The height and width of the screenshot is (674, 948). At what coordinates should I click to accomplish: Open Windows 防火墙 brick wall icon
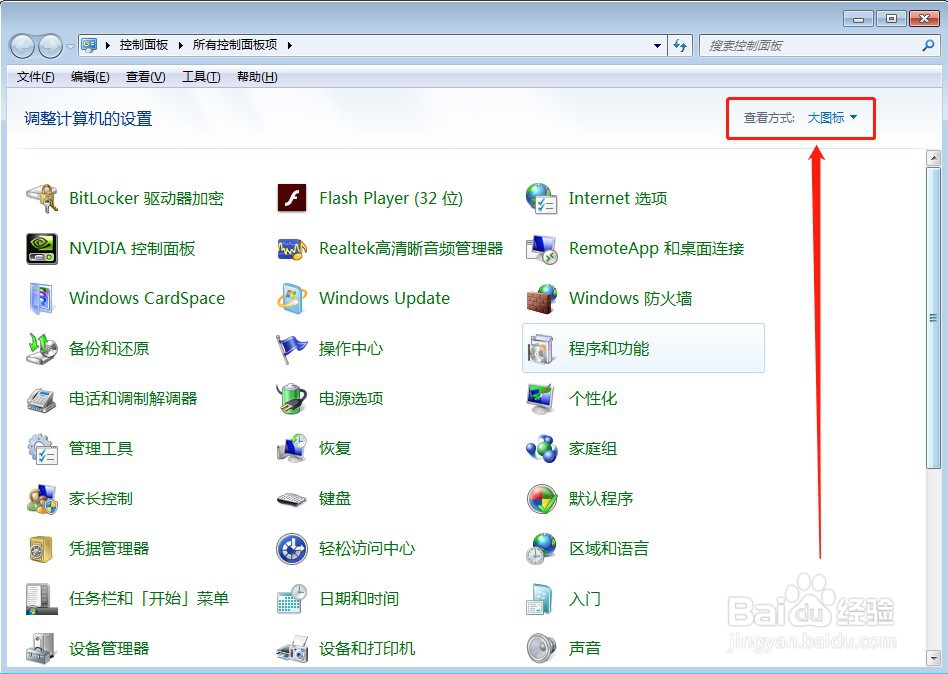[541, 299]
